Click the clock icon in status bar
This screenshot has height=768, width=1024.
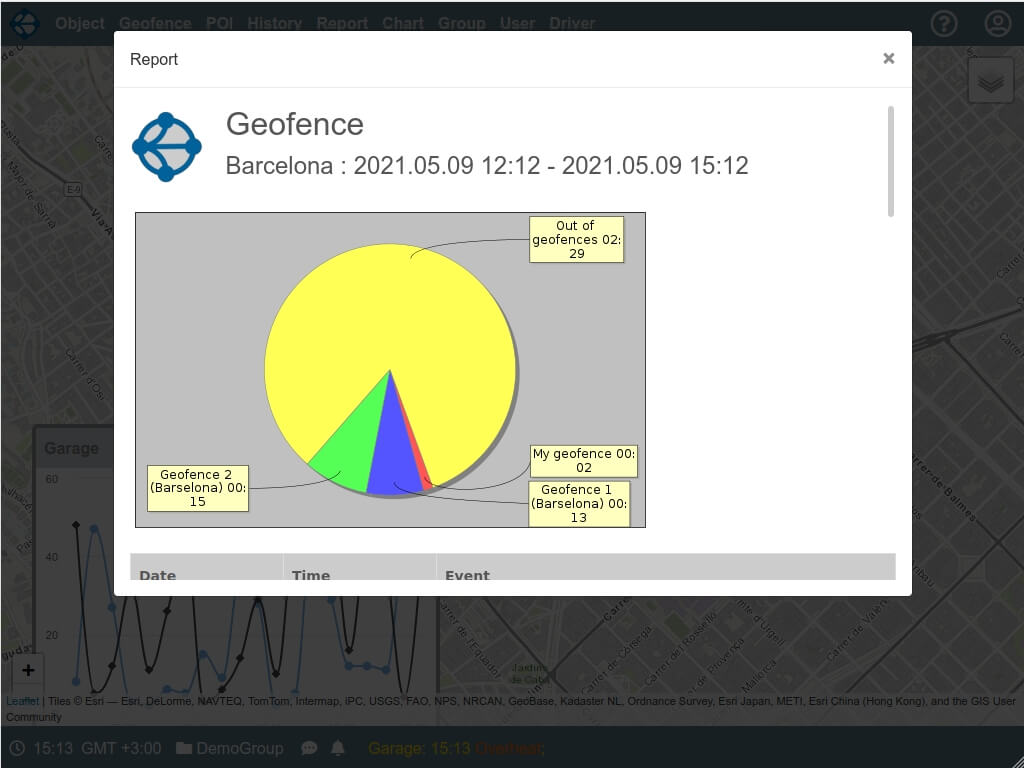[x=17, y=748]
